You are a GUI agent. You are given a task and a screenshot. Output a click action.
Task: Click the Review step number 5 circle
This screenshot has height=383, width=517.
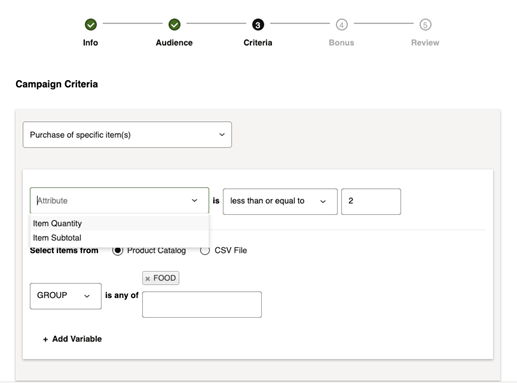click(425, 24)
